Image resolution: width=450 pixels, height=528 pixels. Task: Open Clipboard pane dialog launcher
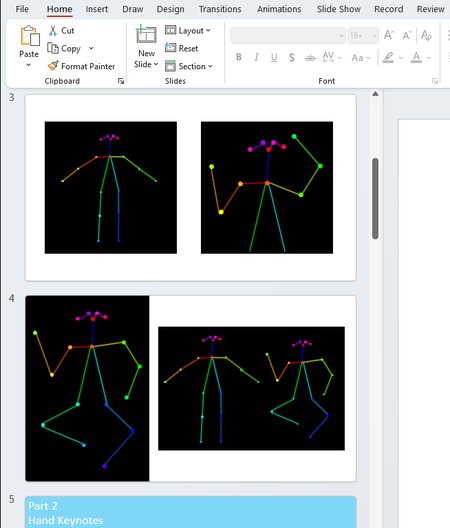click(121, 81)
